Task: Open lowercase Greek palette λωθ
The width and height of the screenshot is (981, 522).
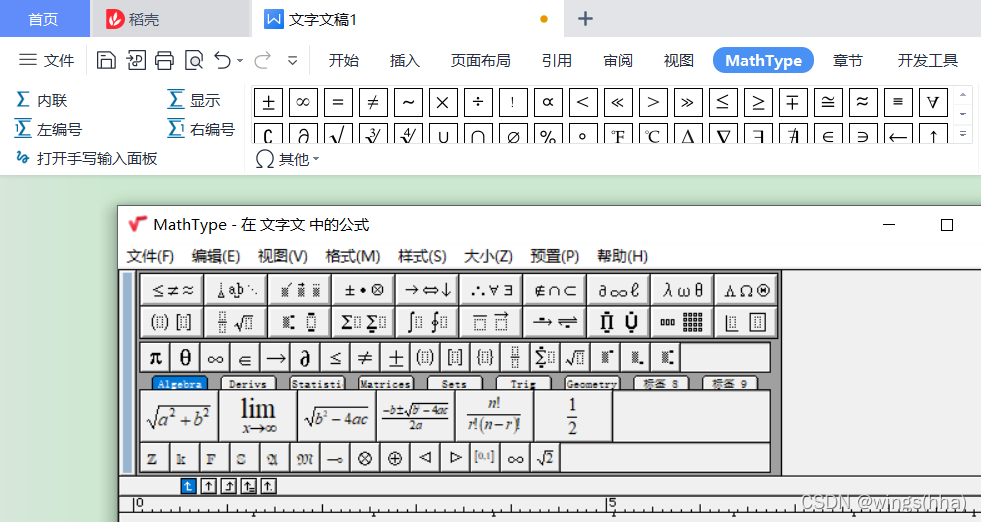Action: 682,290
